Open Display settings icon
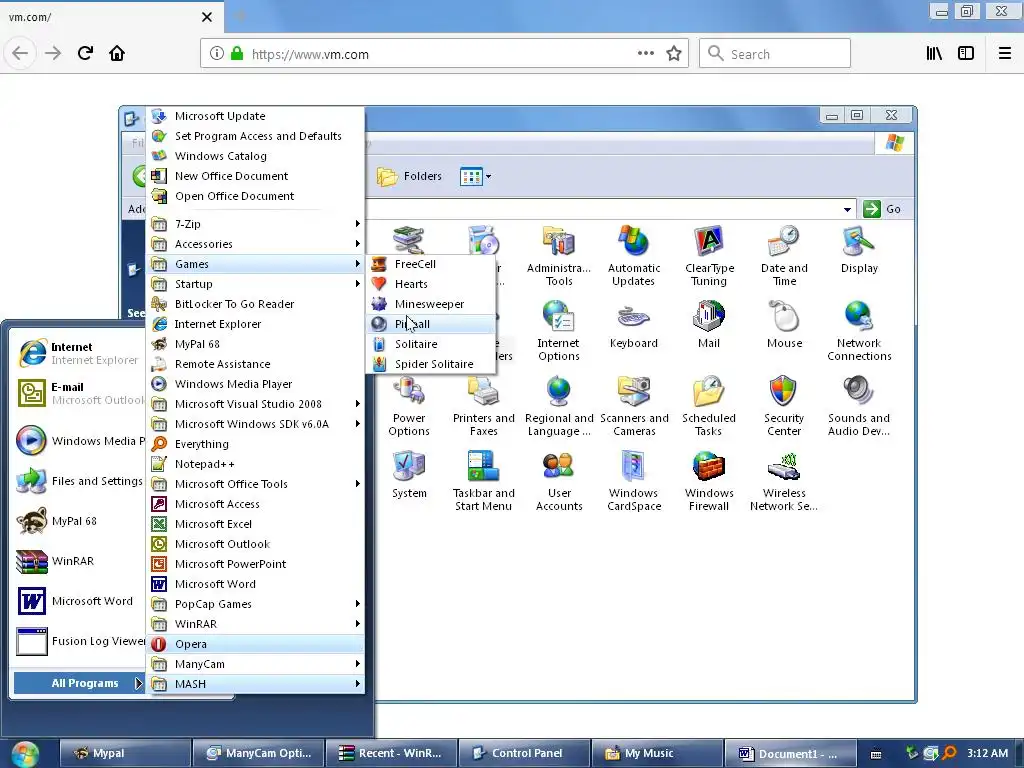Viewport: 1024px width, 768px height. click(x=859, y=250)
